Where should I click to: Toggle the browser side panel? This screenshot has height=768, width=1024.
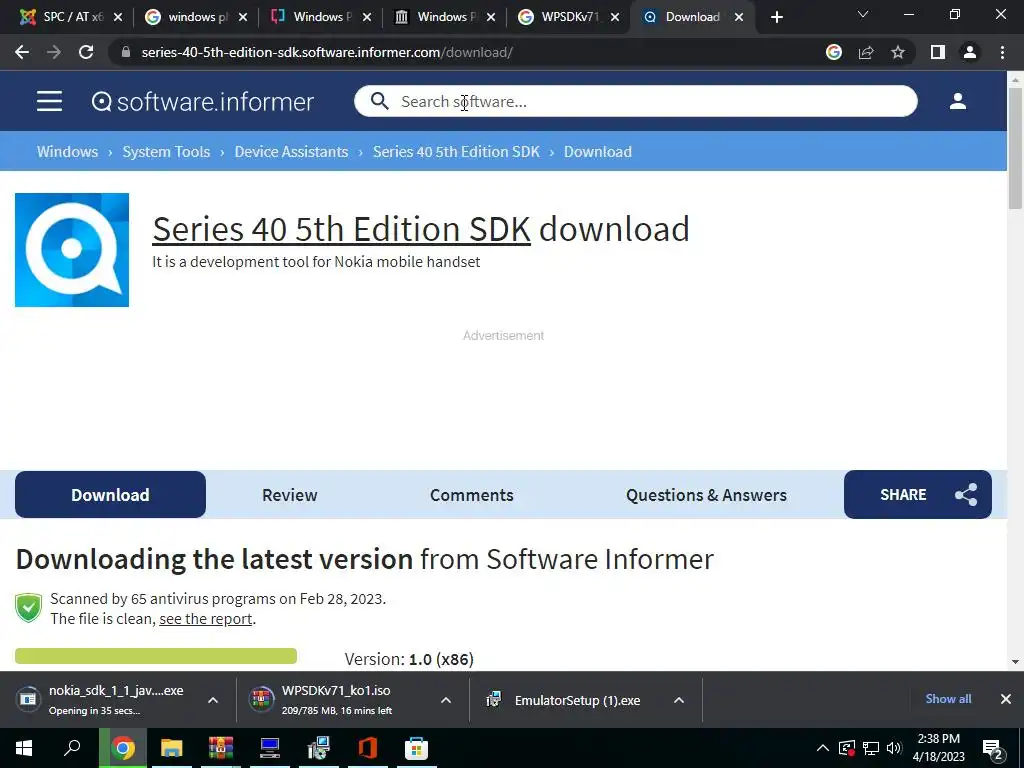[938, 52]
